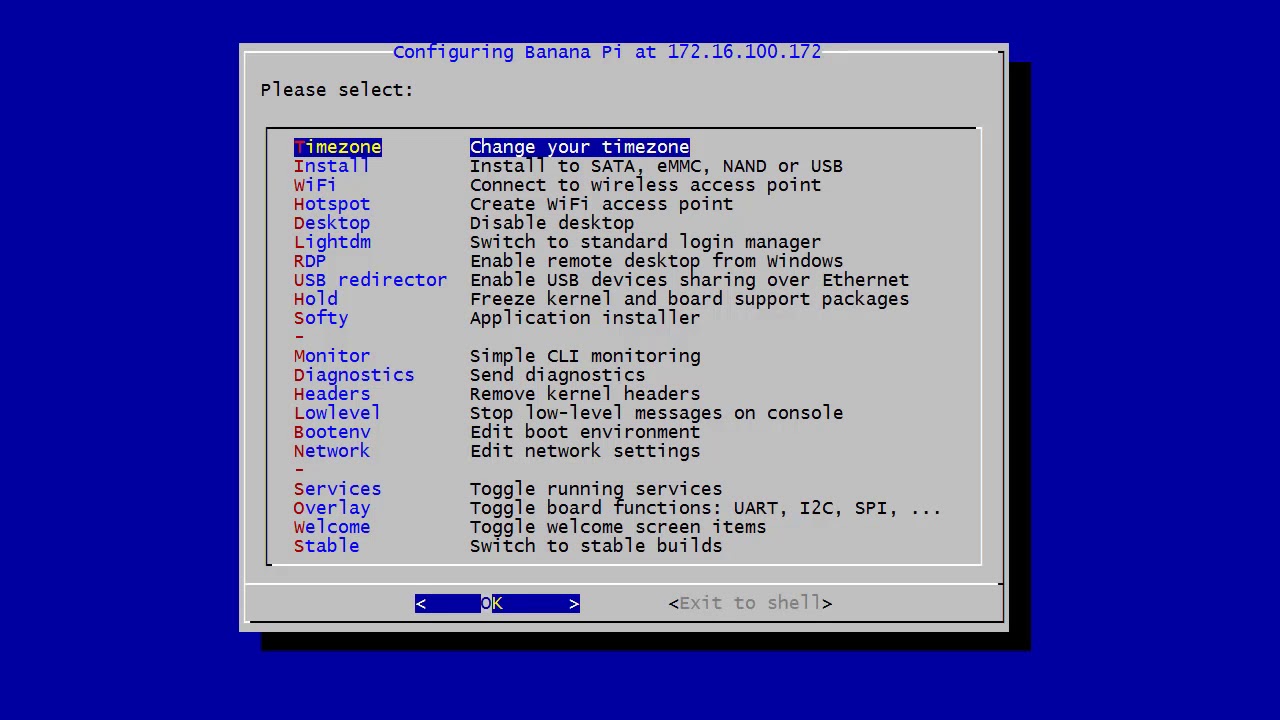The image size is (1280, 720).
Task: Click 'Simple CLI monitoring' description
Action: (585, 356)
